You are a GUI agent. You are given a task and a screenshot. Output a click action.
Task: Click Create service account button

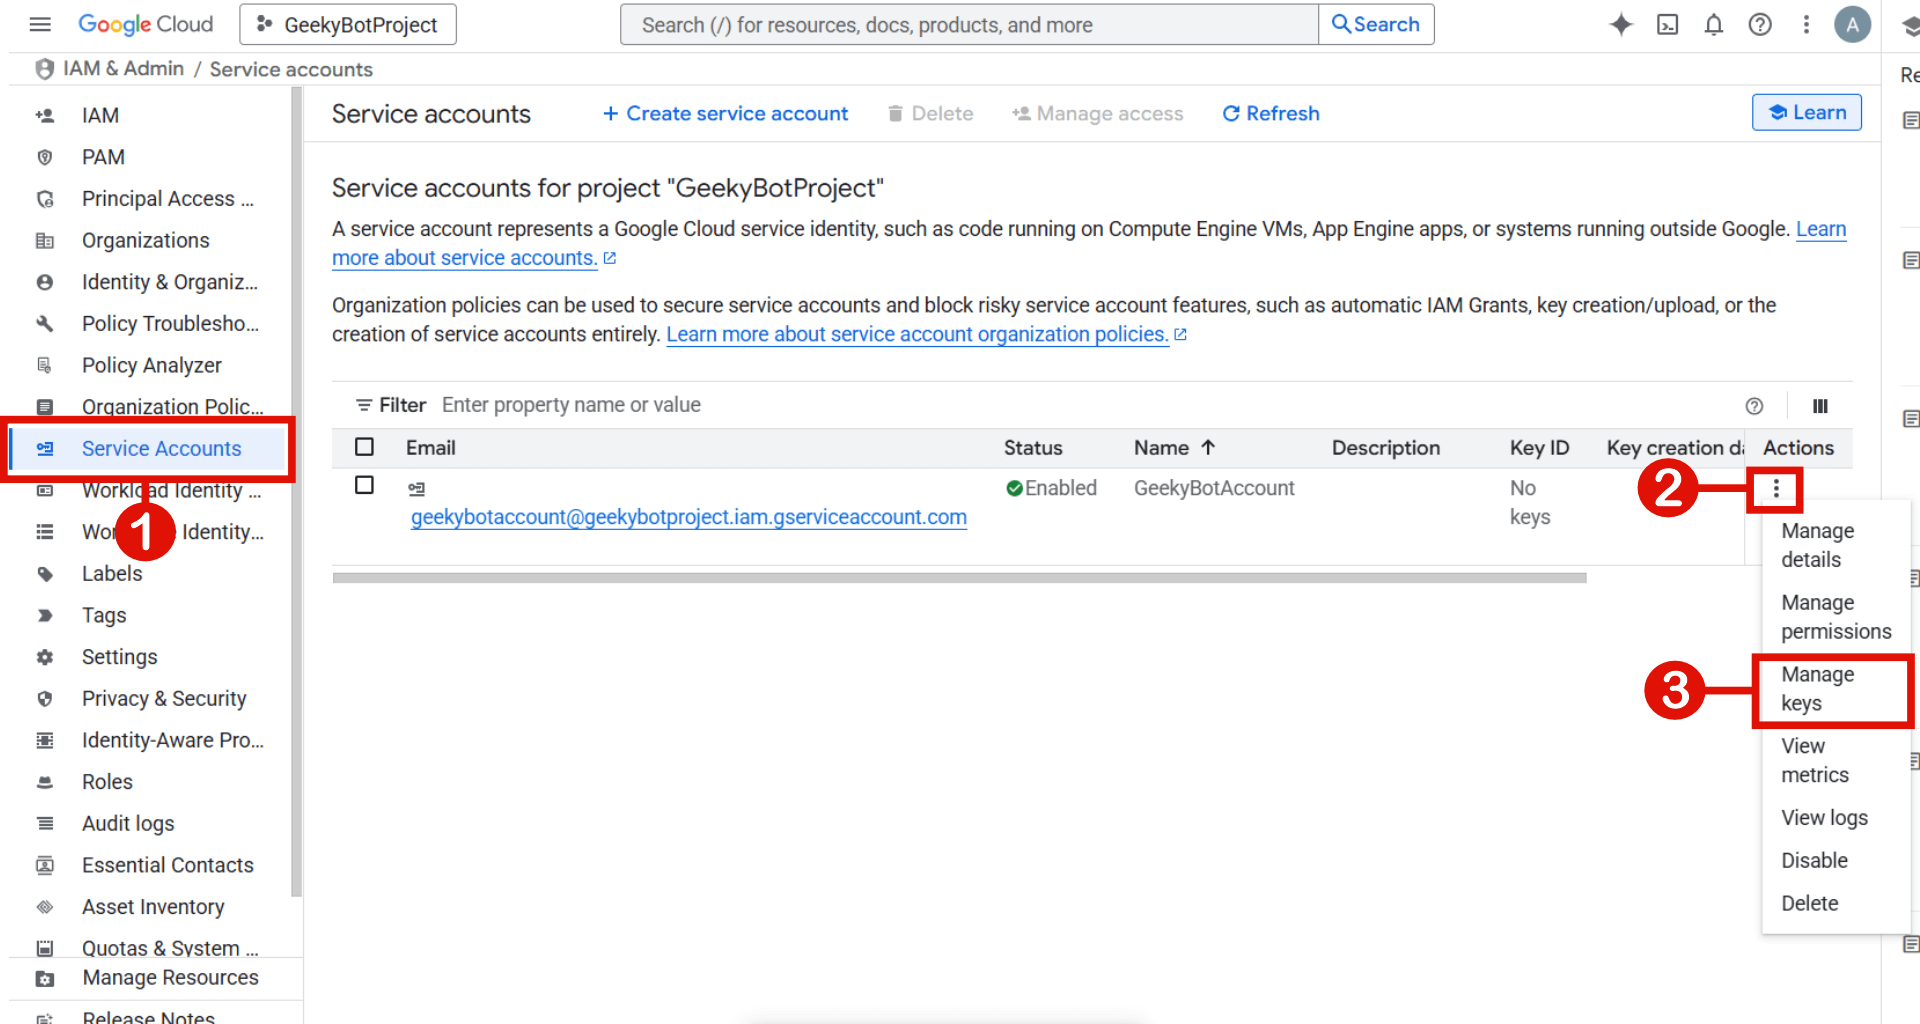(725, 114)
